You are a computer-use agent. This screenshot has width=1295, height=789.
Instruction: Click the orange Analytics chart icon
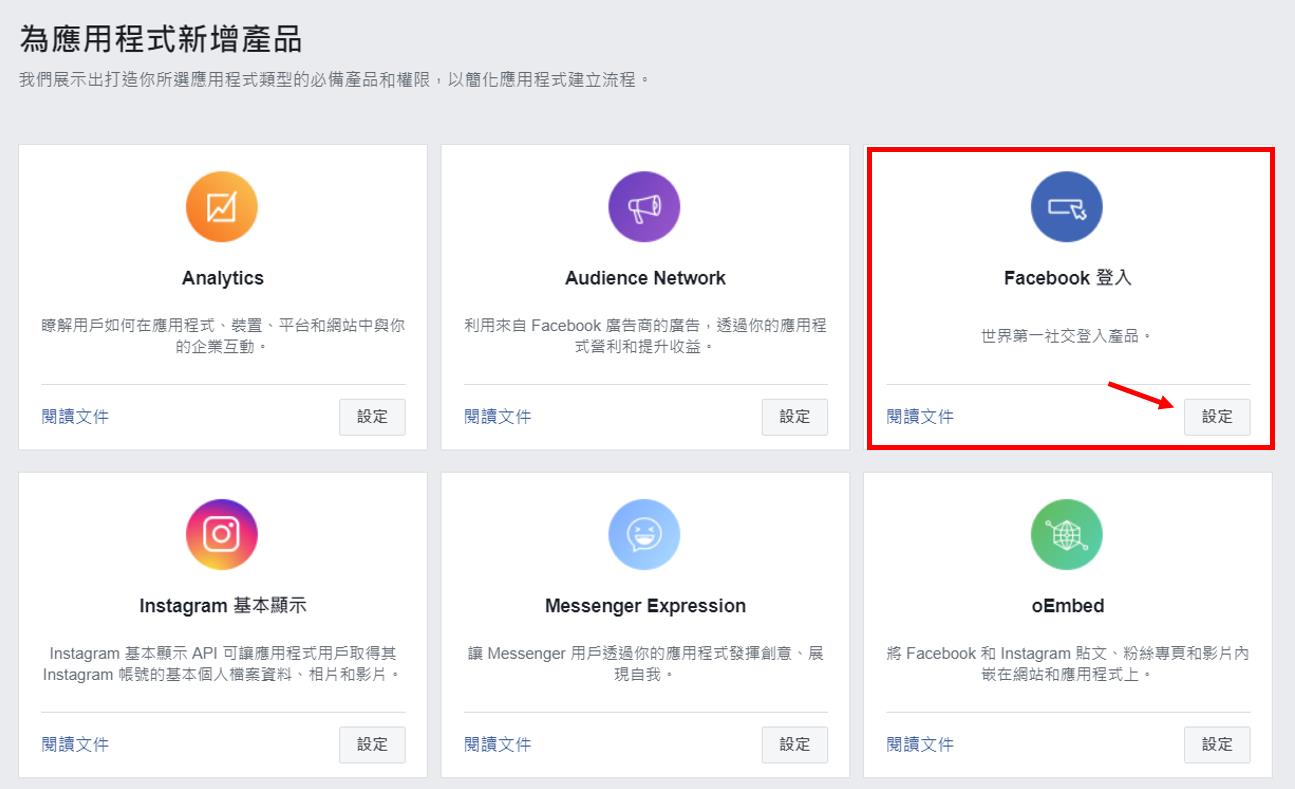[222, 207]
